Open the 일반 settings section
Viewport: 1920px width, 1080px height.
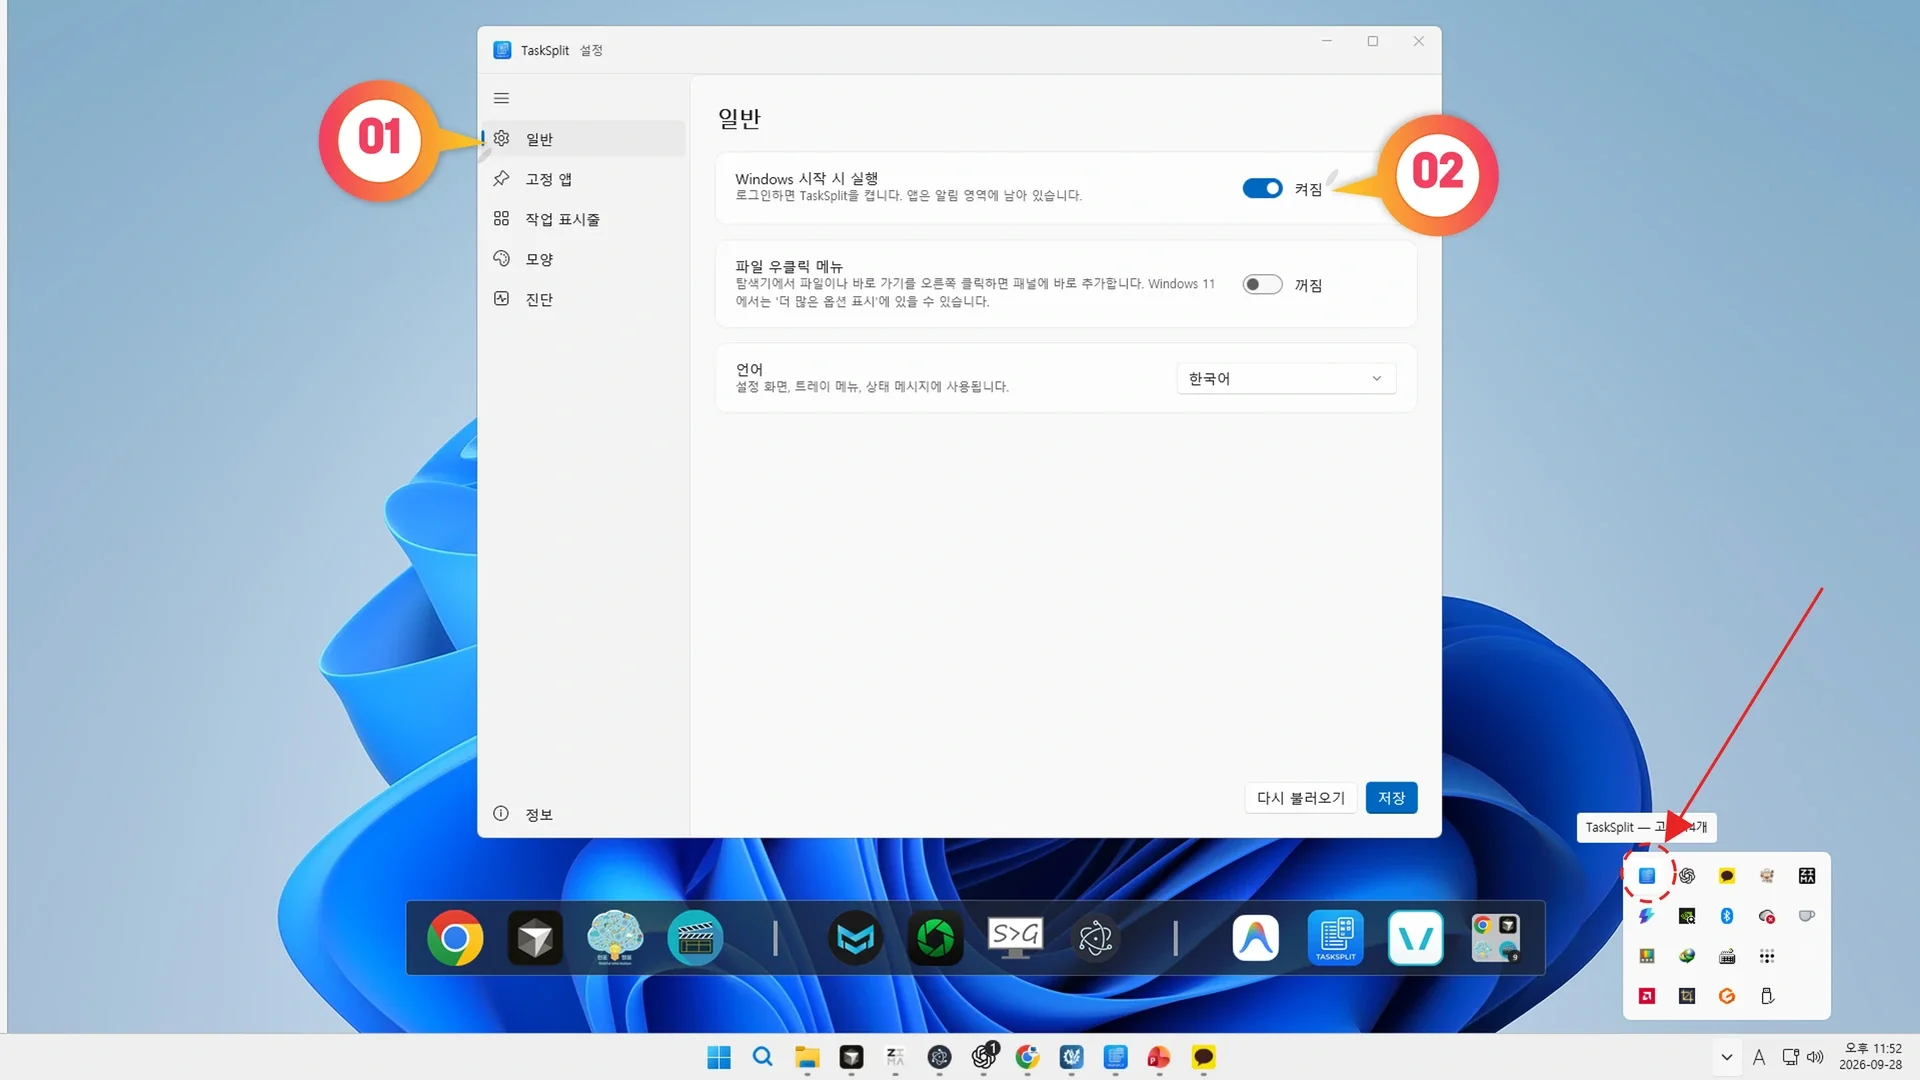coord(584,139)
